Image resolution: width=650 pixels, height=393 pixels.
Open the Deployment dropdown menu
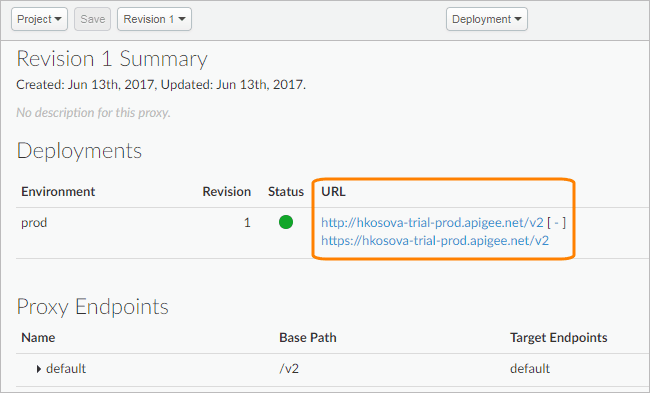point(487,19)
